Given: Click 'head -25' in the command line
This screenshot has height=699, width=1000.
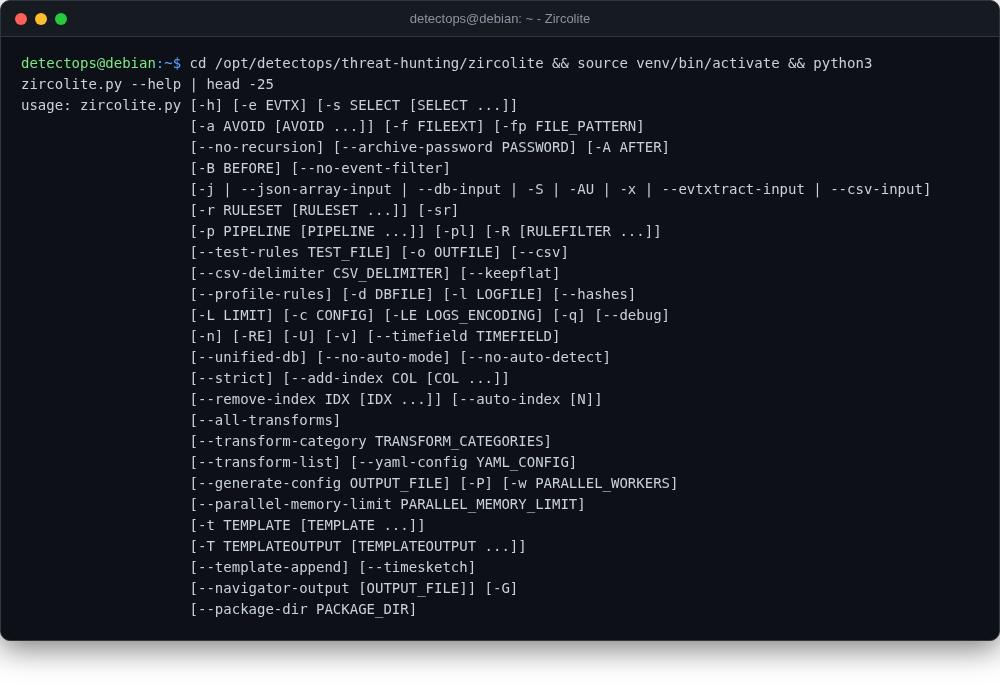Looking at the screenshot, I should point(240,84).
